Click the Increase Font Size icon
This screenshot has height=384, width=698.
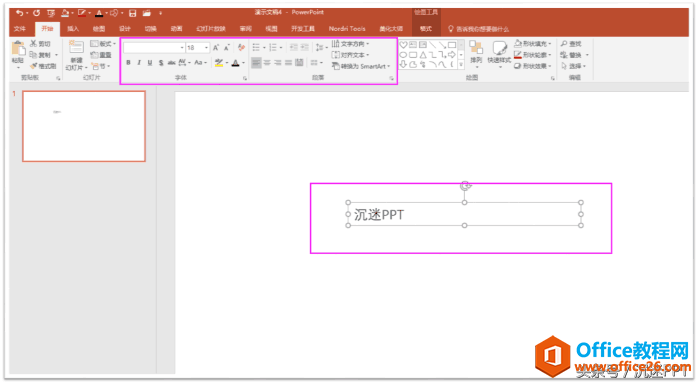point(216,47)
